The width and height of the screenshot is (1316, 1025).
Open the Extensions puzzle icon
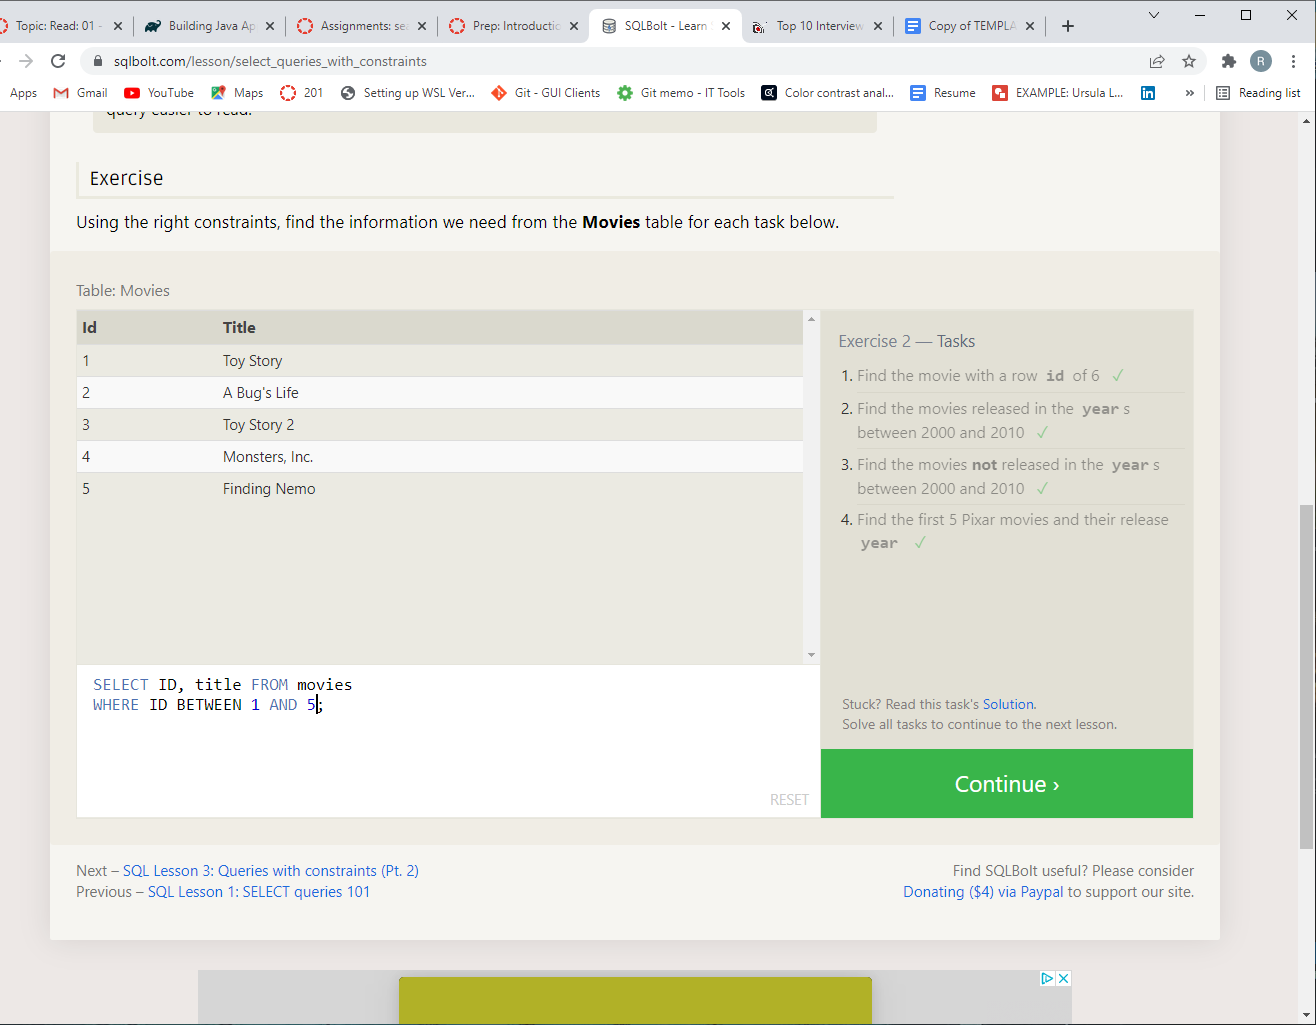[1229, 61]
